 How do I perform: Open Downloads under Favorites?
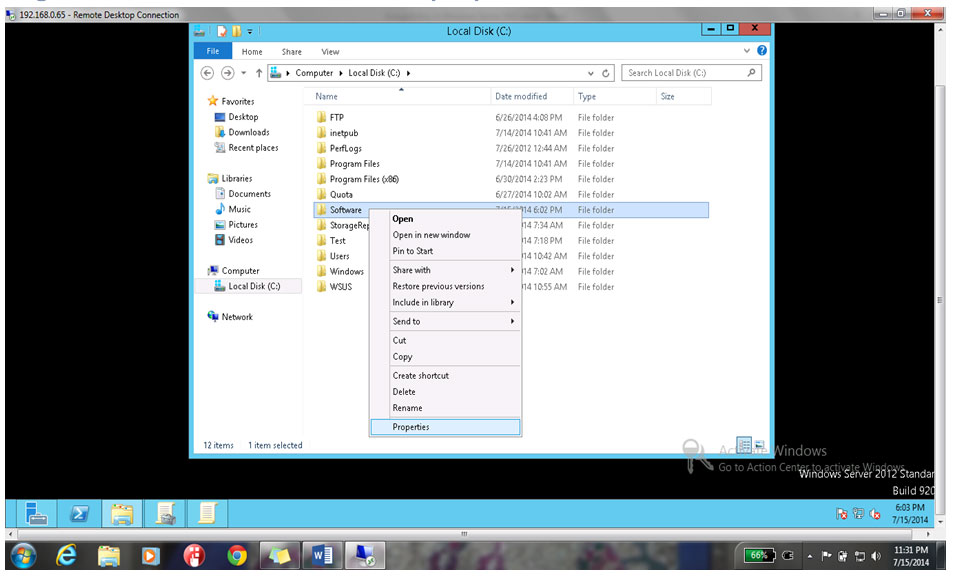(248, 132)
